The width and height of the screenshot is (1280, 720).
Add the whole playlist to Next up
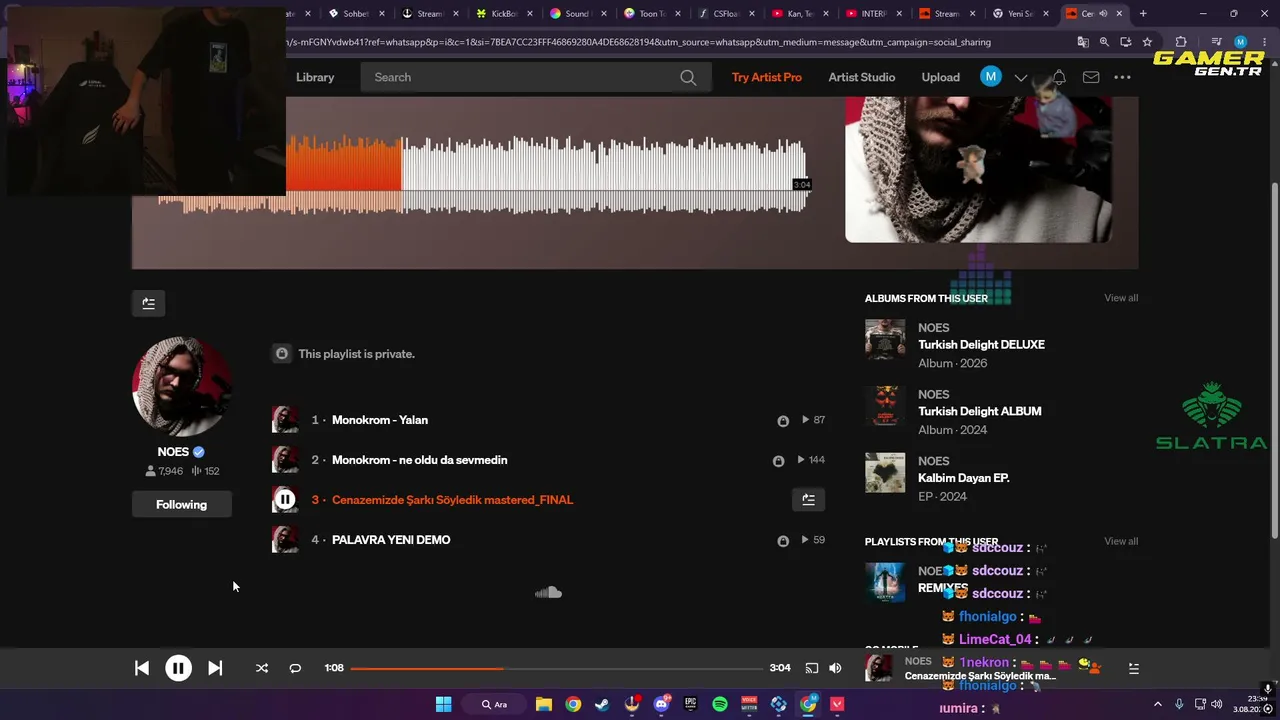(149, 303)
